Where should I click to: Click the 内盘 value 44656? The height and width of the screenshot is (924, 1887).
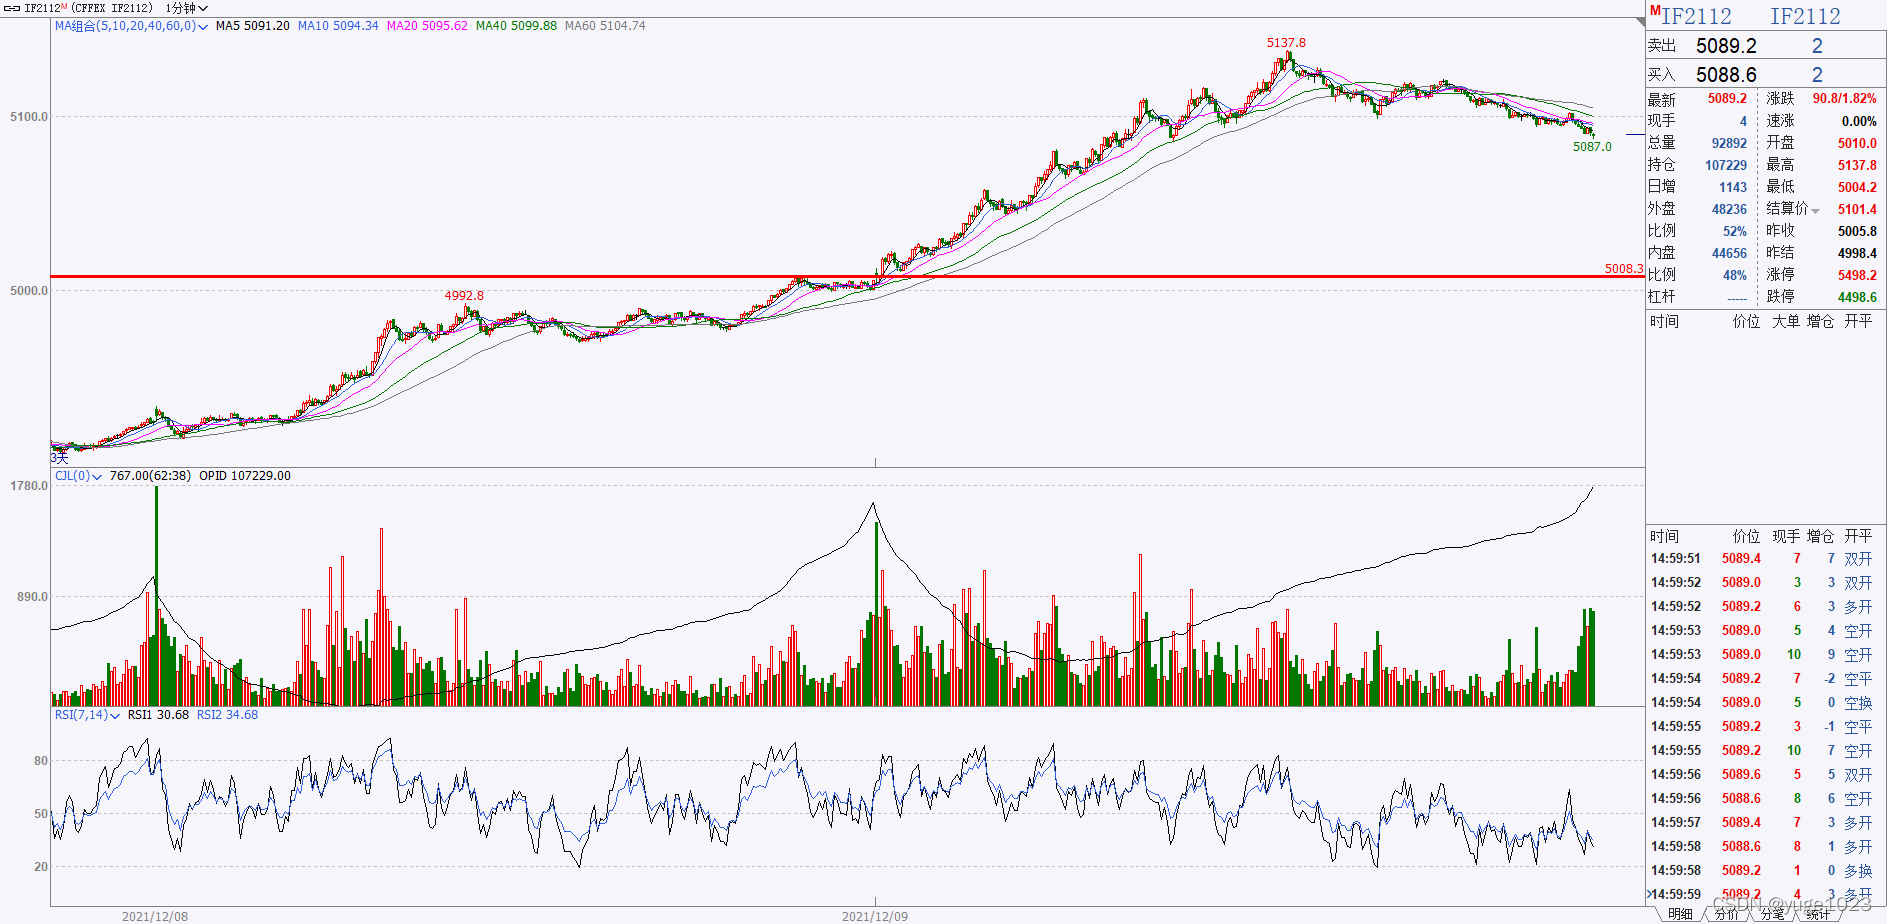coord(1729,253)
